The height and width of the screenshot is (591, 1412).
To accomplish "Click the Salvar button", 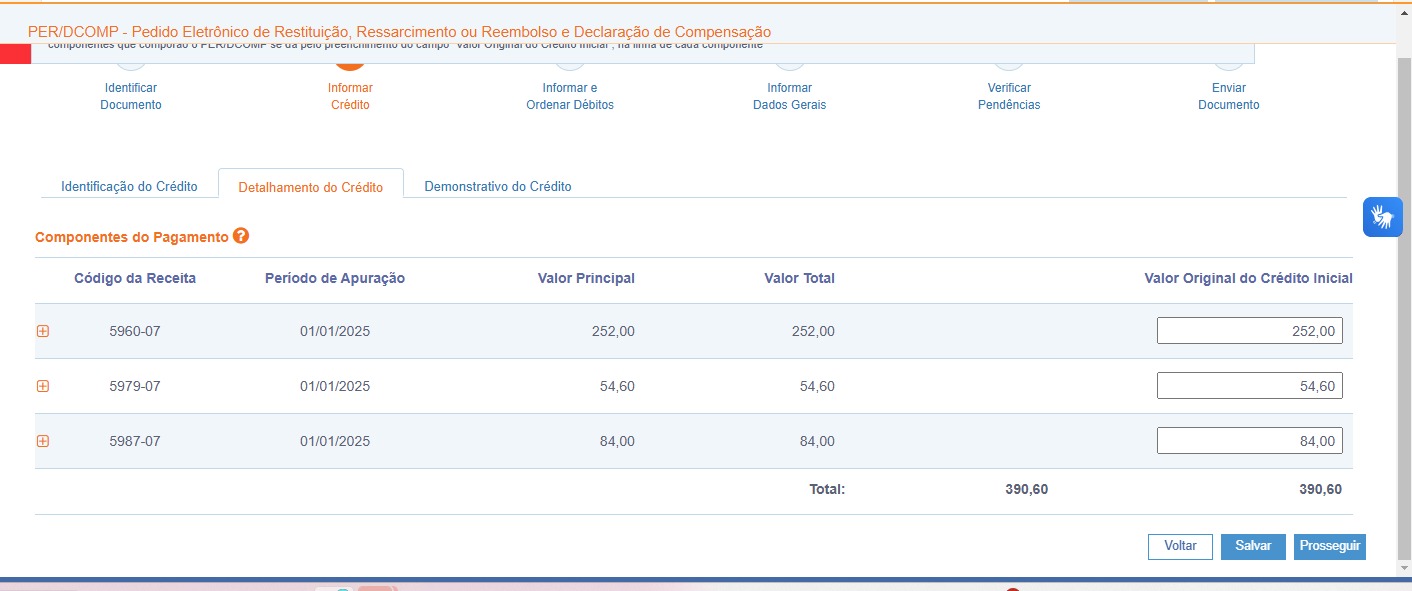I will tap(1253, 546).
